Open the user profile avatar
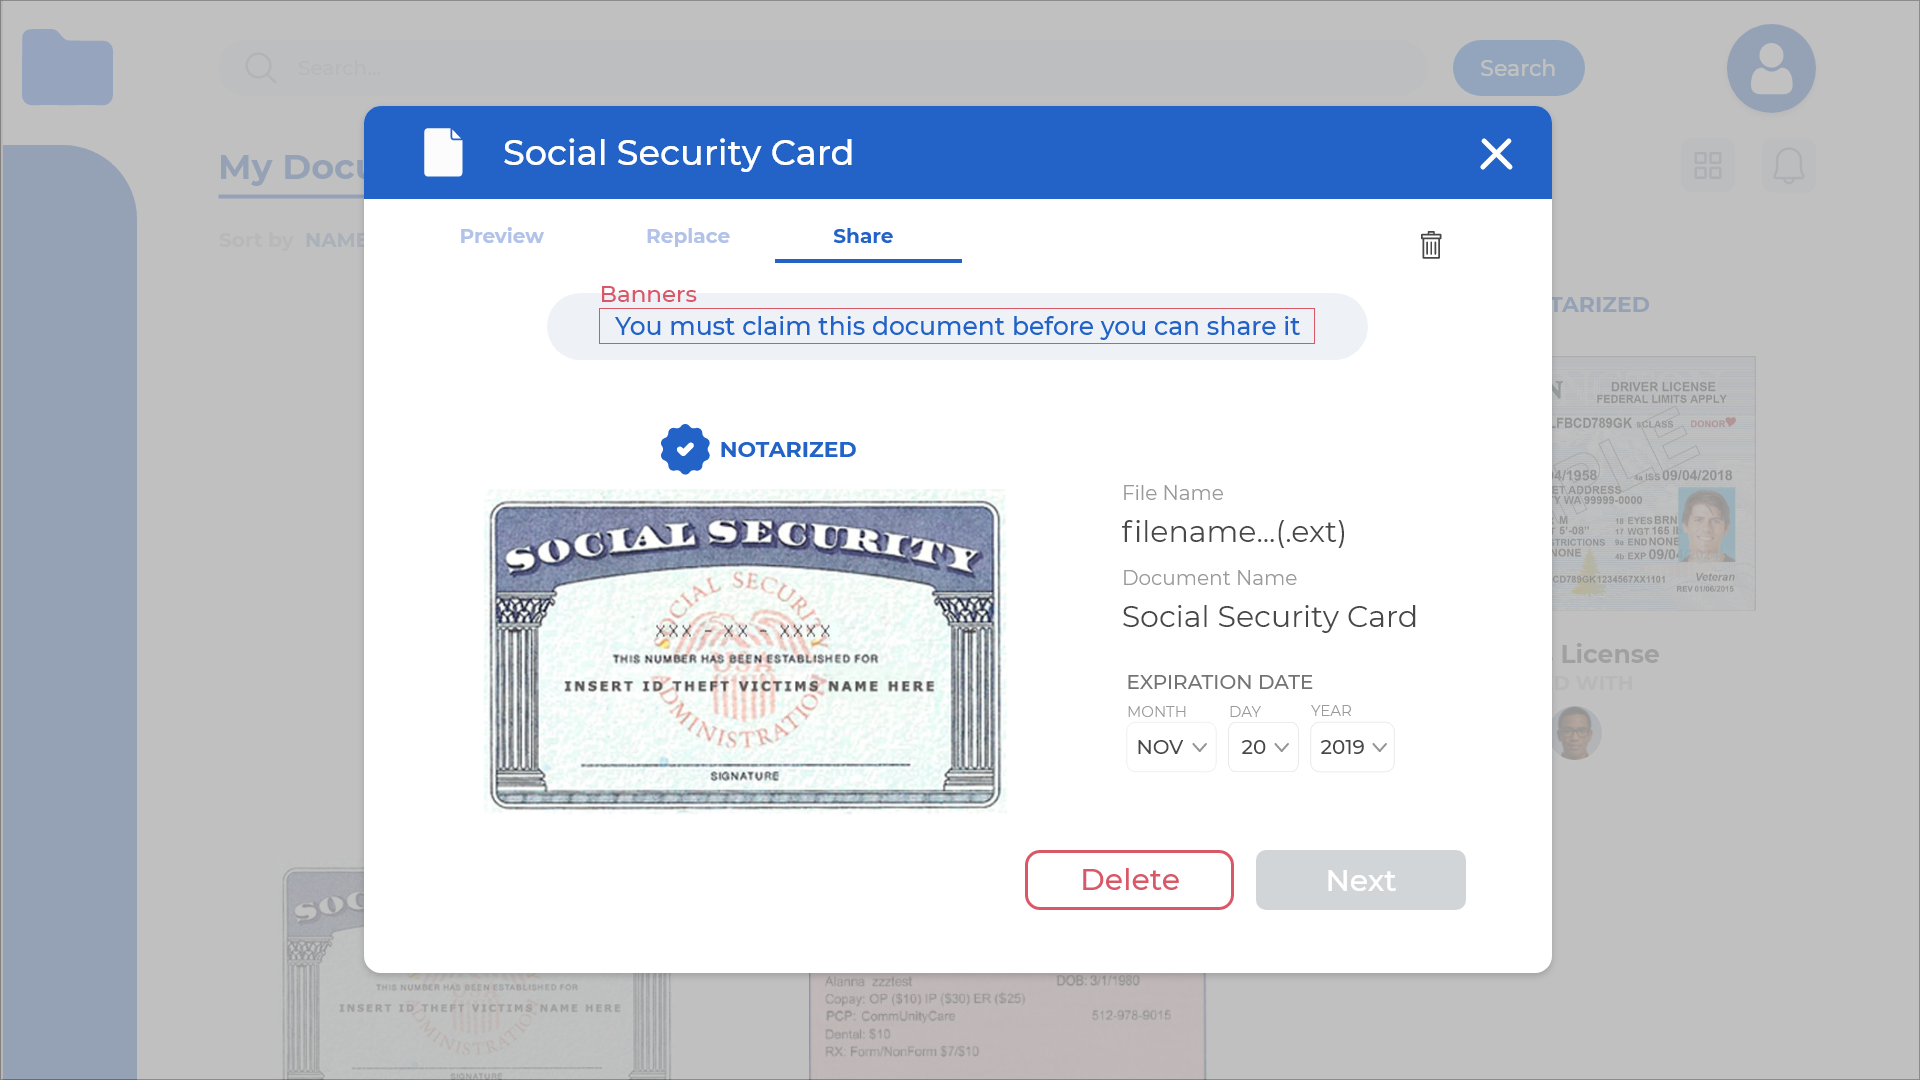This screenshot has height=1080, width=1920. point(1771,68)
